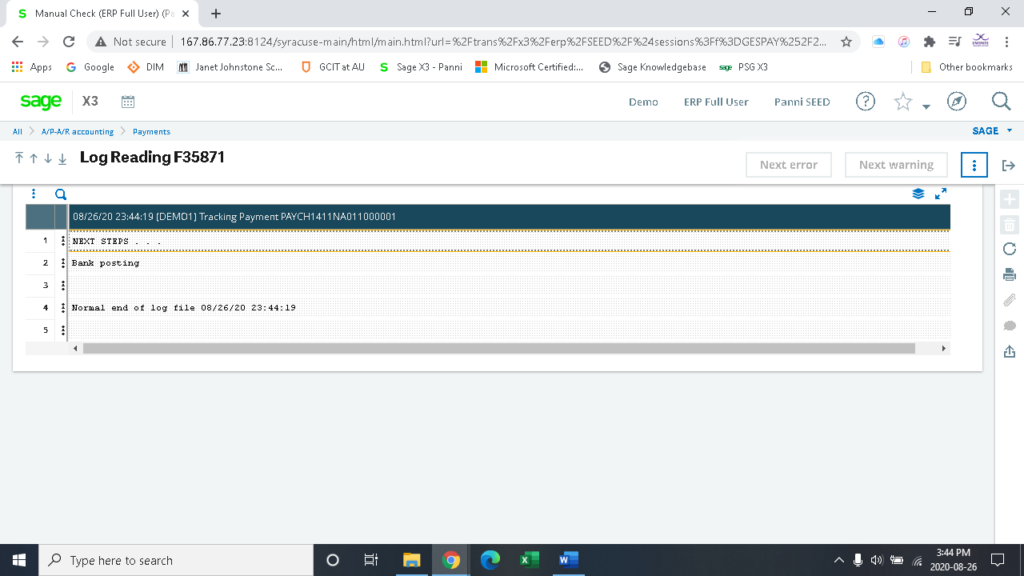This screenshot has width=1024, height=576.
Task: Toggle fullscreen view of the log panel
Action: 940,194
